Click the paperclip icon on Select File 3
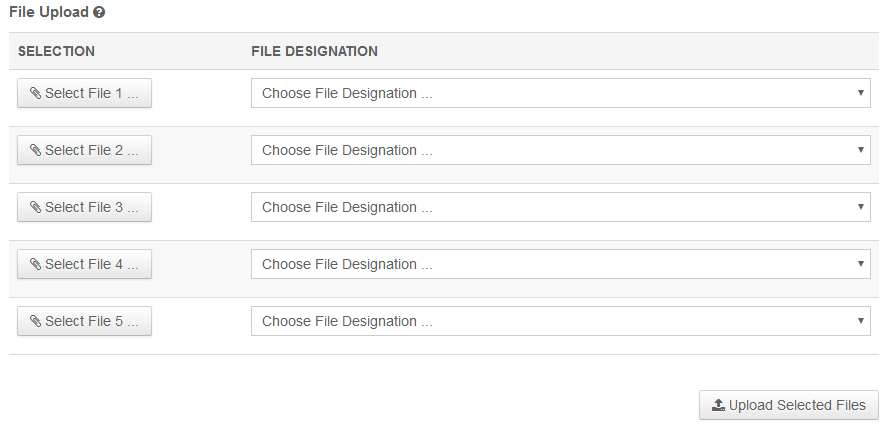 (x=36, y=207)
